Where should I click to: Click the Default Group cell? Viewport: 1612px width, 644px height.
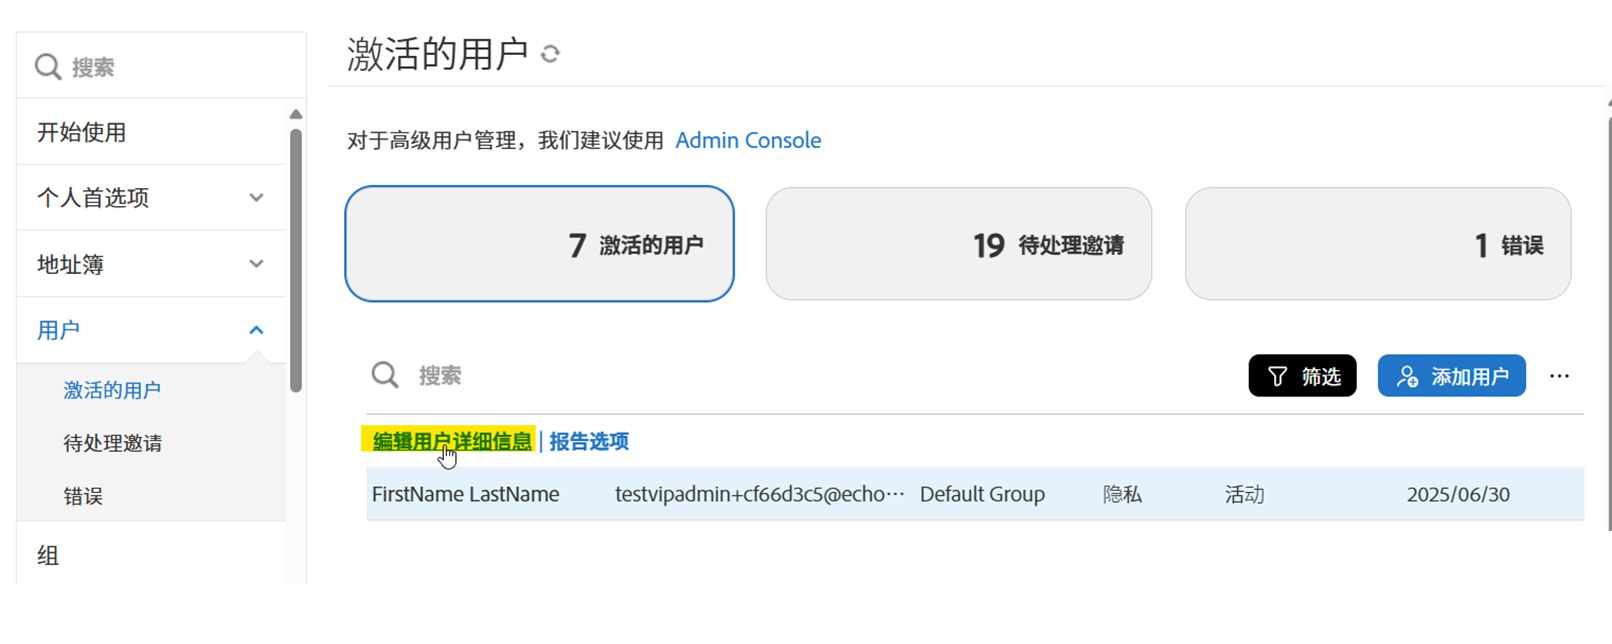coord(982,494)
